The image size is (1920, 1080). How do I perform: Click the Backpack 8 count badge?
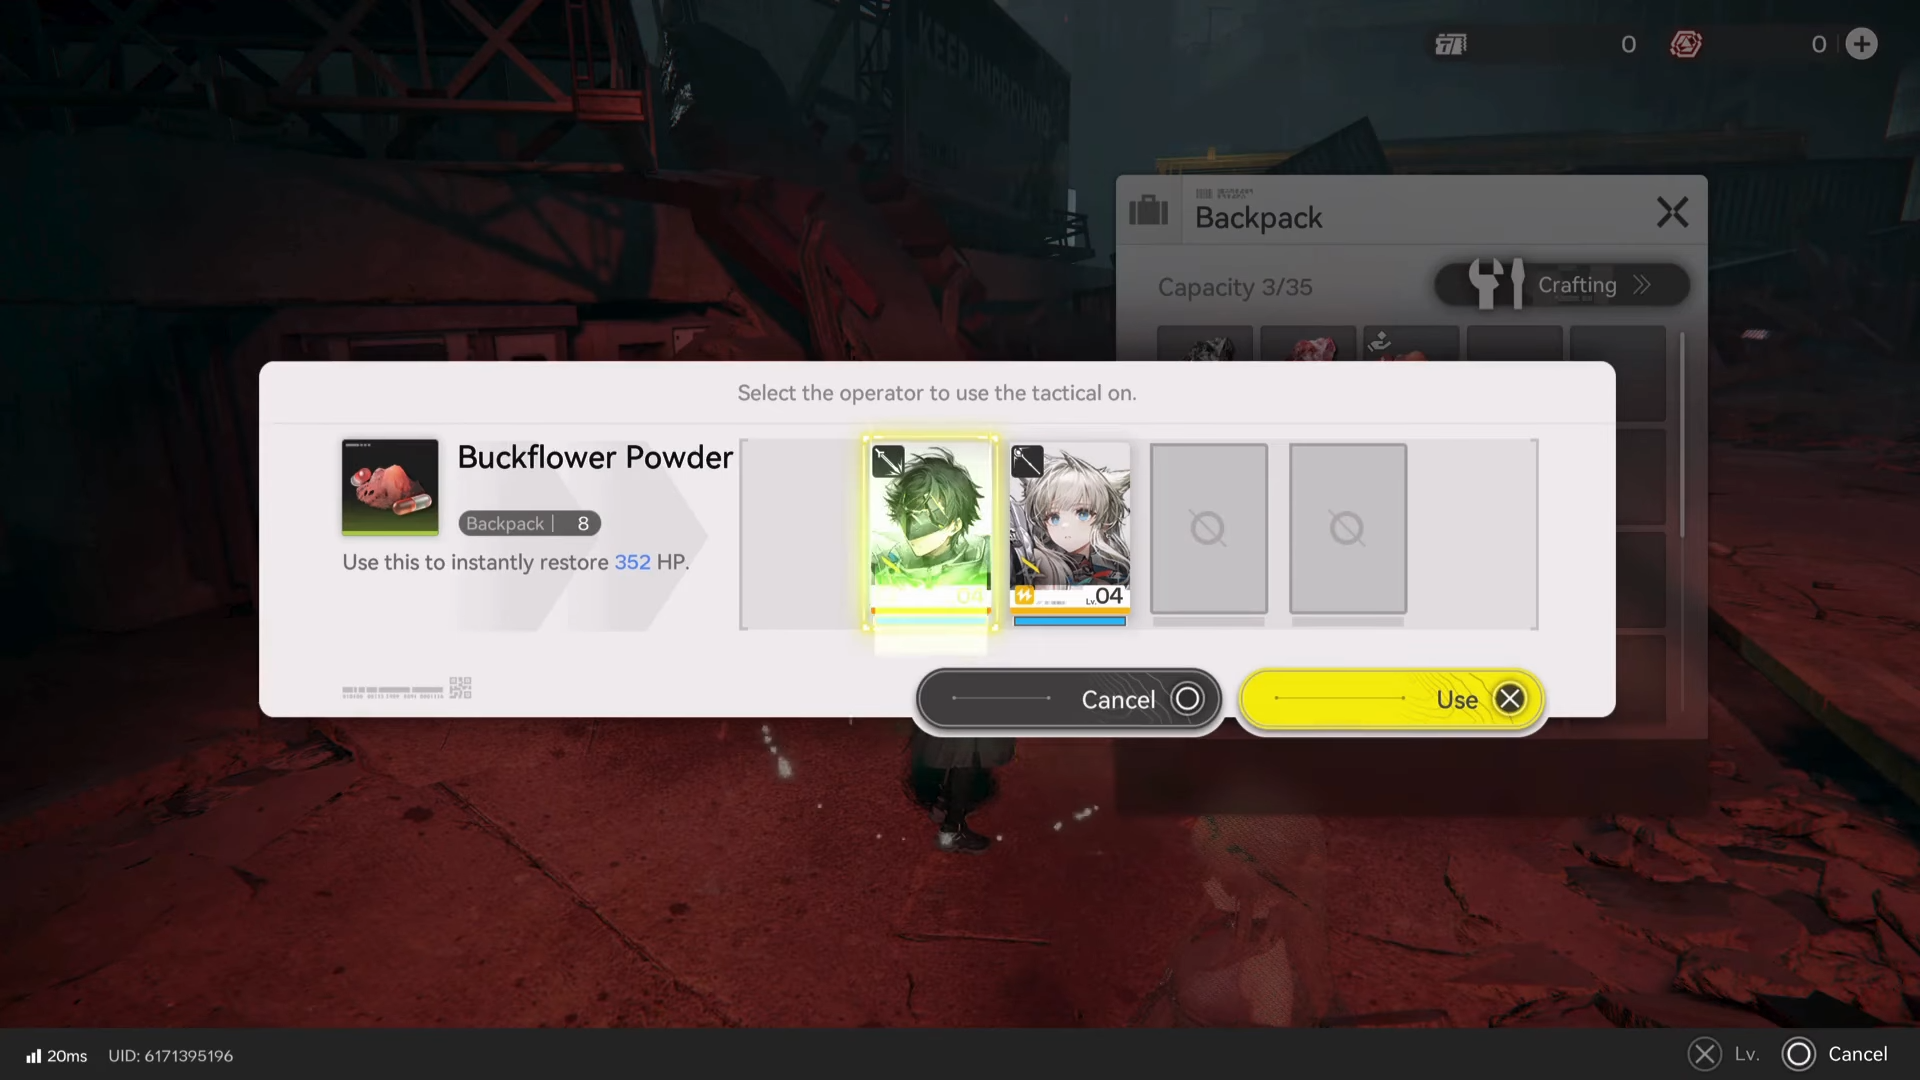tap(529, 523)
